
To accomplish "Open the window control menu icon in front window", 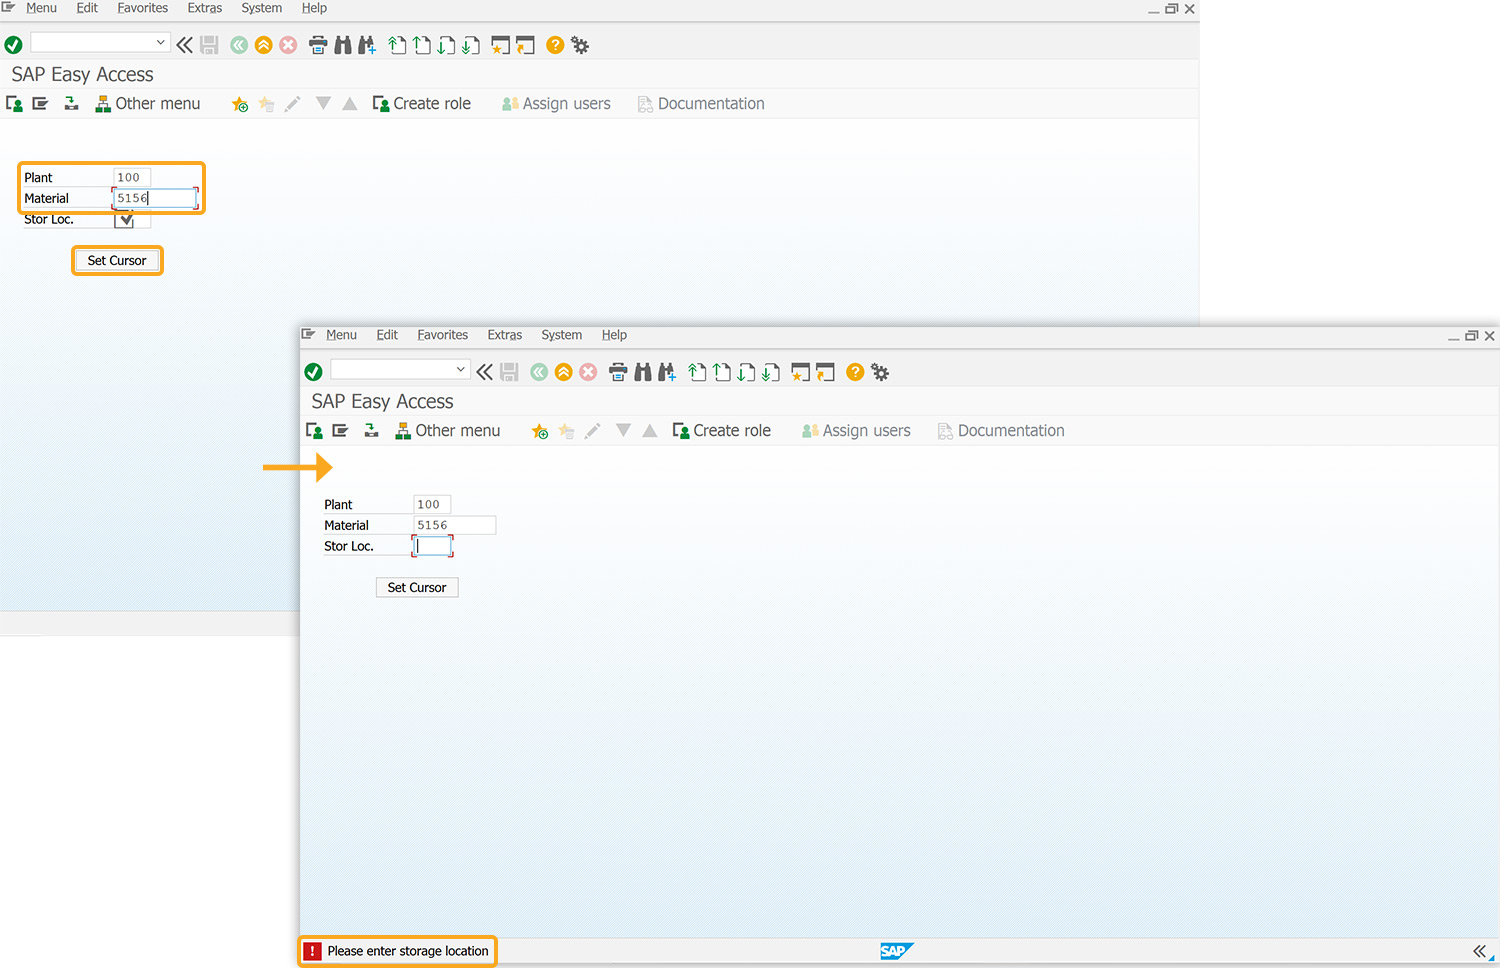I will 308,334.
